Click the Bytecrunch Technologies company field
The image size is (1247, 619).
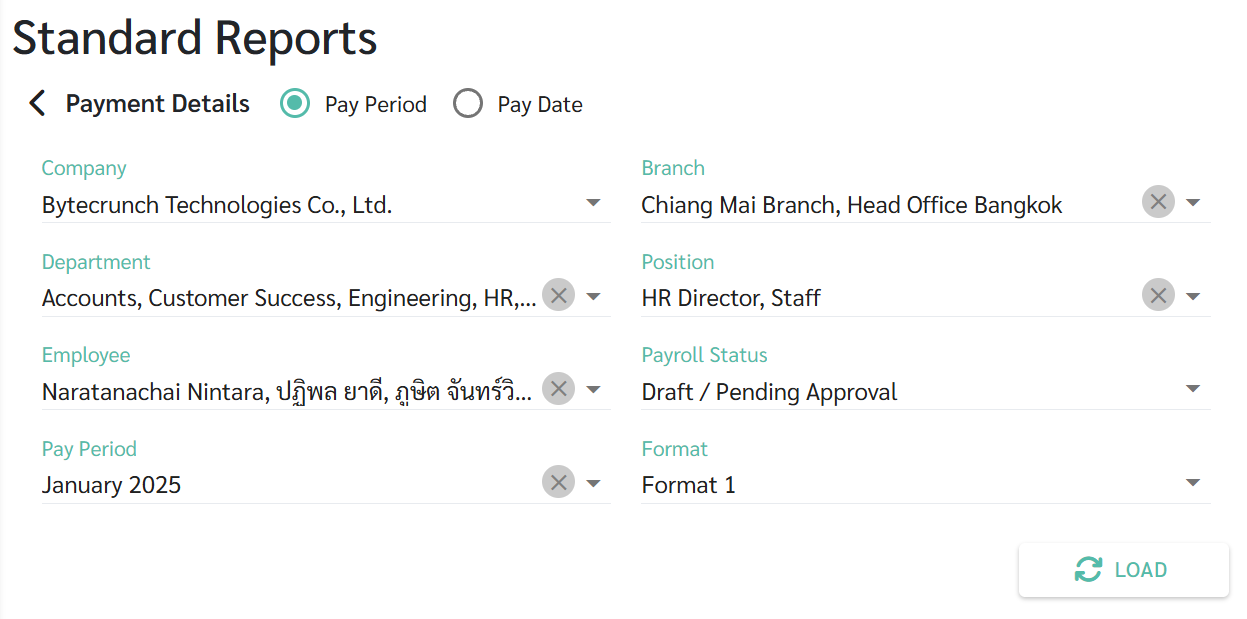(x=325, y=205)
